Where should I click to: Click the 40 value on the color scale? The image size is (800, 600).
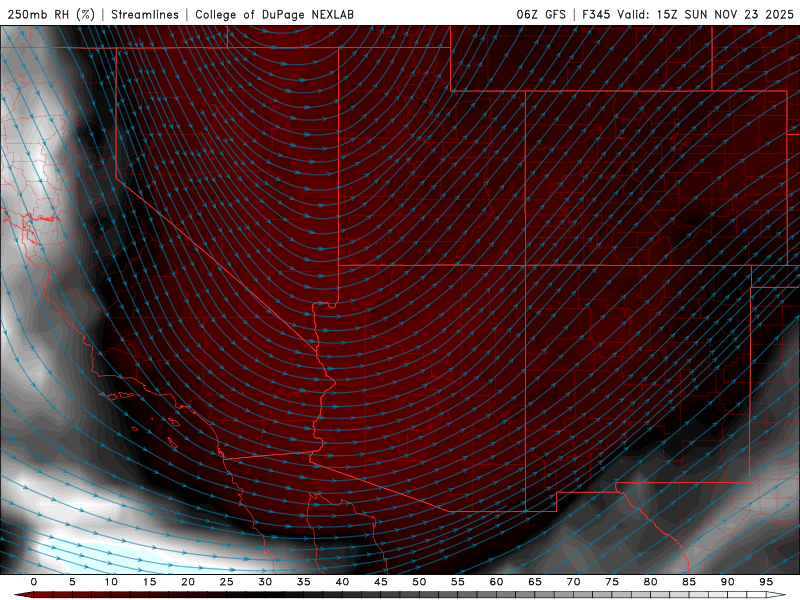point(342,582)
